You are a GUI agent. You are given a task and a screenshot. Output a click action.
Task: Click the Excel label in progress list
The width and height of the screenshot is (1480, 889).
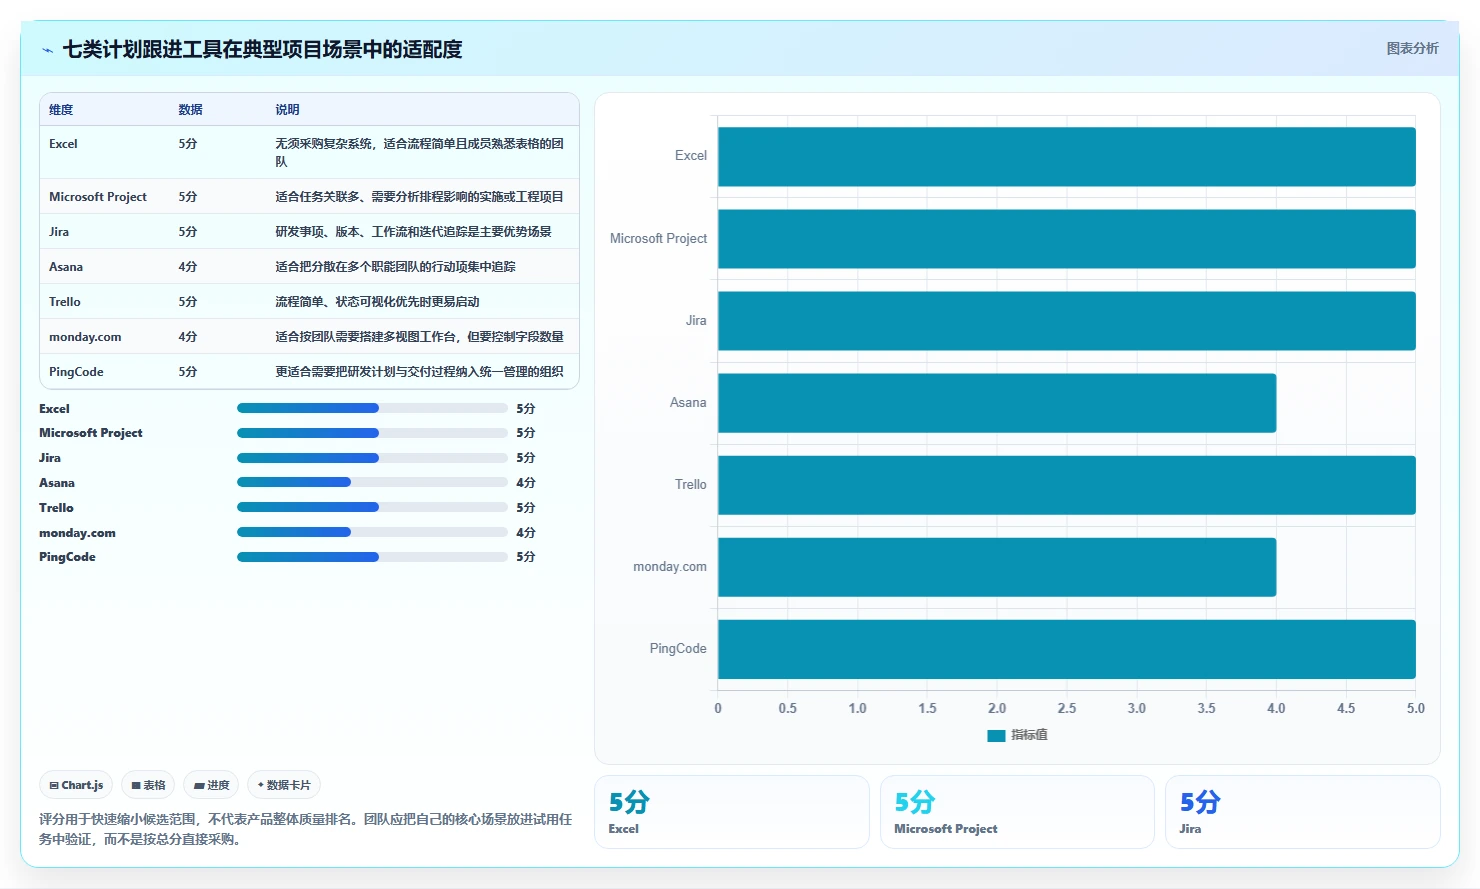click(x=54, y=408)
